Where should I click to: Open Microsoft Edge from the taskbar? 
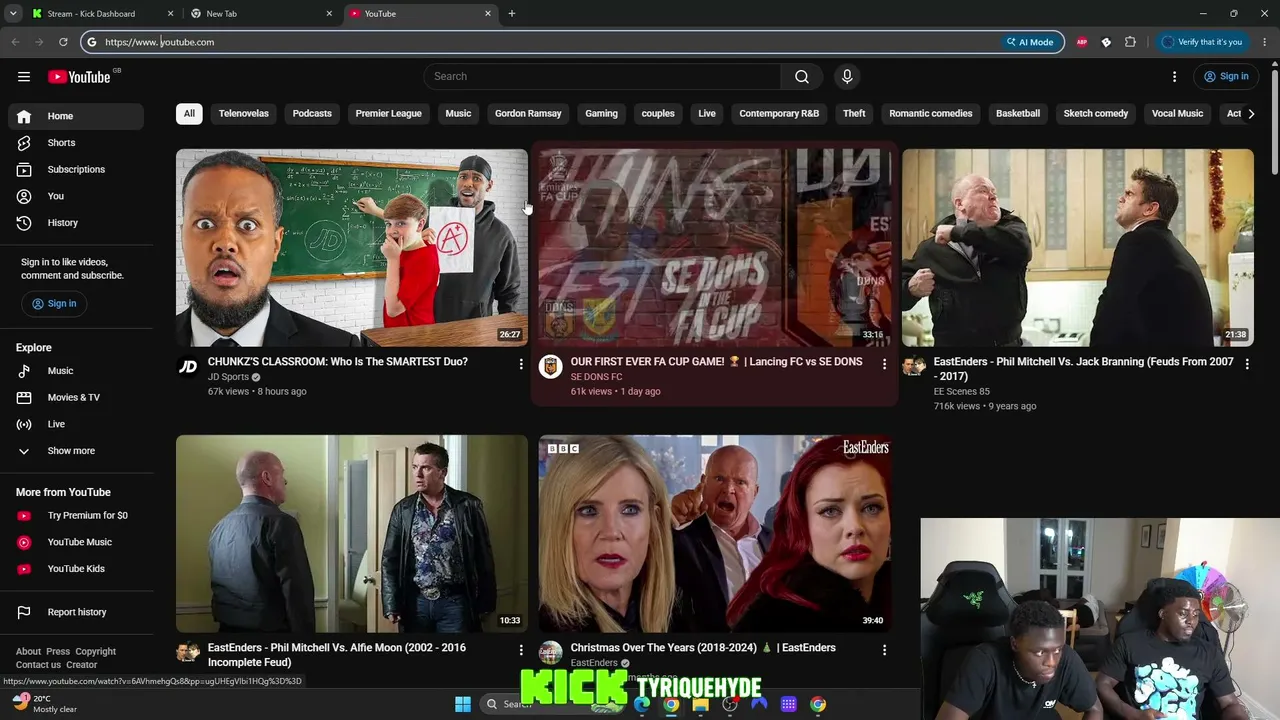pyautogui.click(x=642, y=704)
